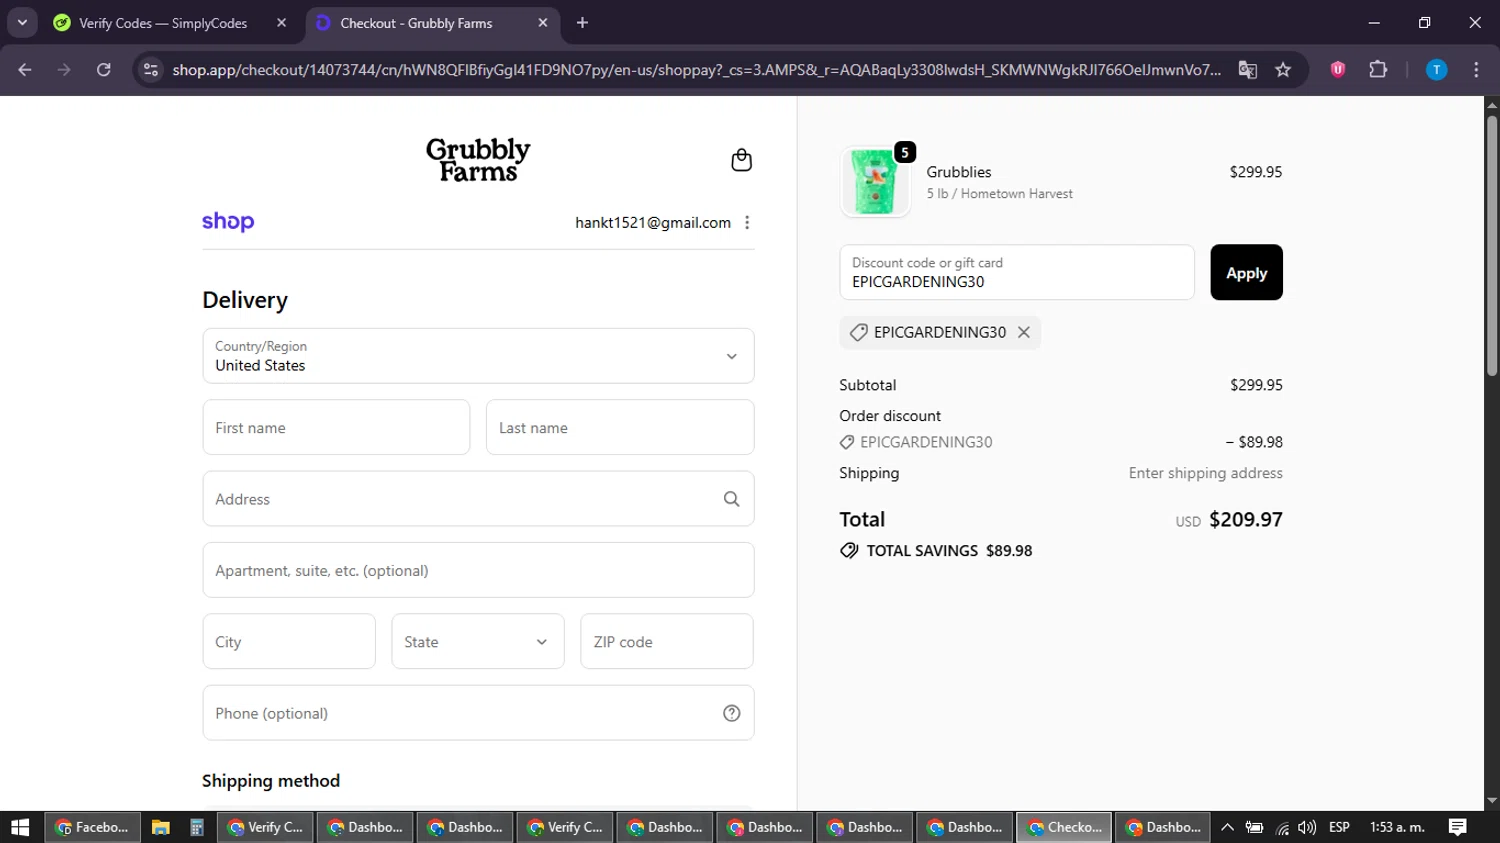Open the Windows notification center icon
Image resolution: width=1500 pixels, height=843 pixels.
pos(1458,827)
